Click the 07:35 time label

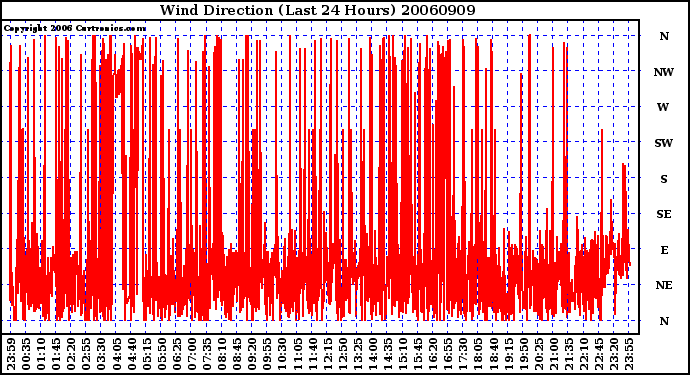(207, 354)
